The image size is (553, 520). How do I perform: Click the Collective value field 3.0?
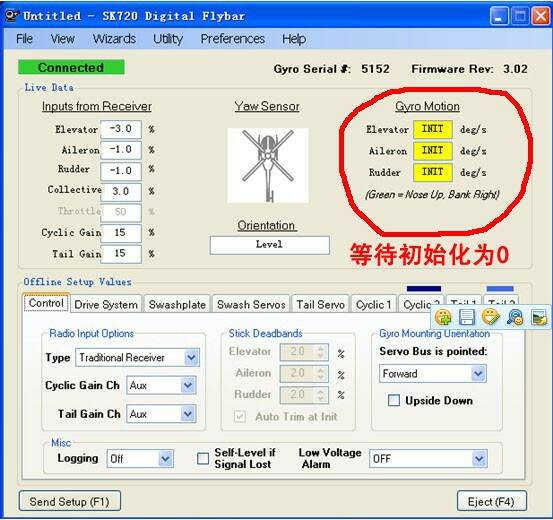[x=121, y=192]
